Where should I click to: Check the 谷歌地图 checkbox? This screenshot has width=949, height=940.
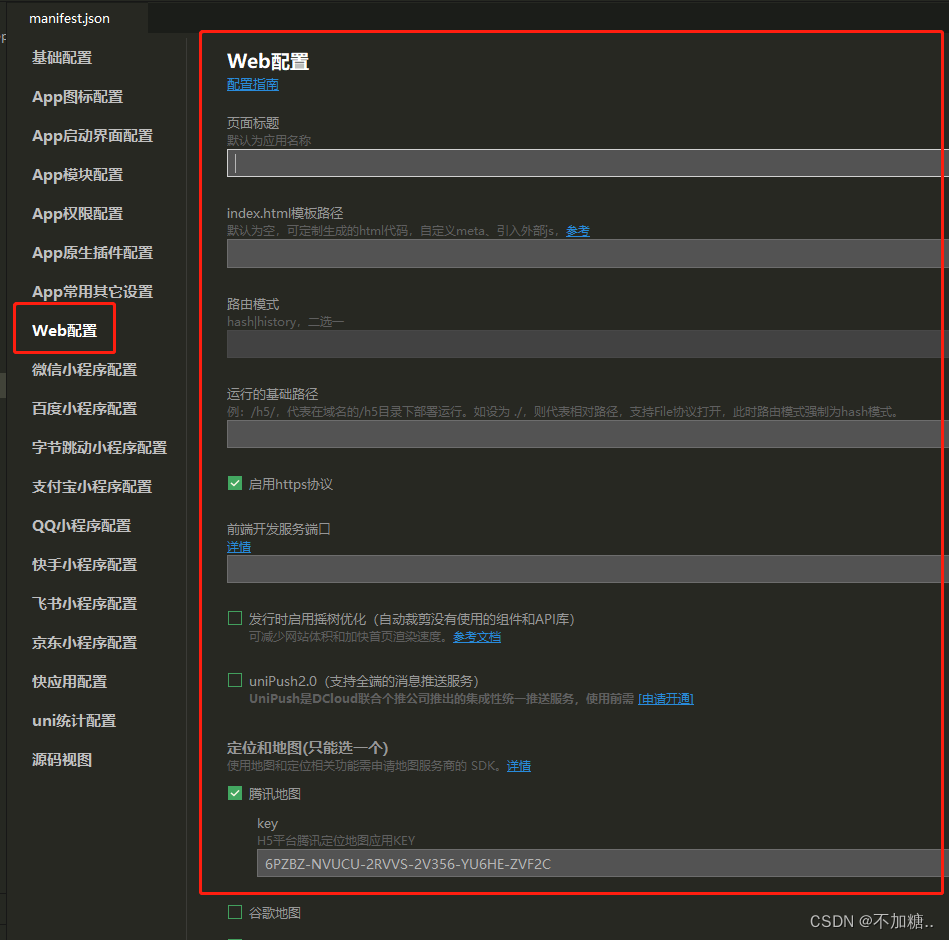[235, 912]
